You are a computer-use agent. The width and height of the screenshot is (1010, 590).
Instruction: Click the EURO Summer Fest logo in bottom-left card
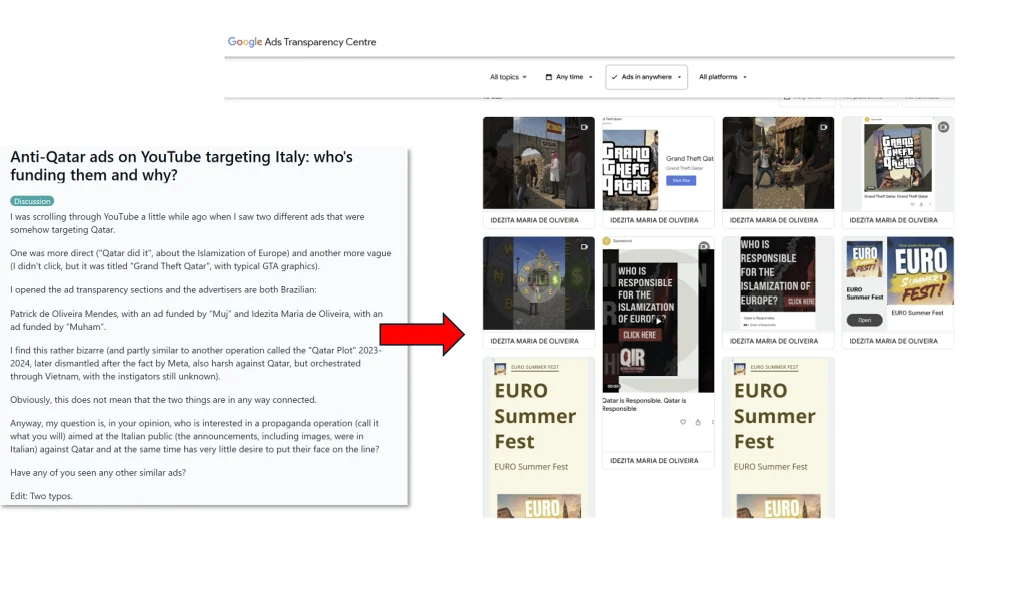[500, 369]
